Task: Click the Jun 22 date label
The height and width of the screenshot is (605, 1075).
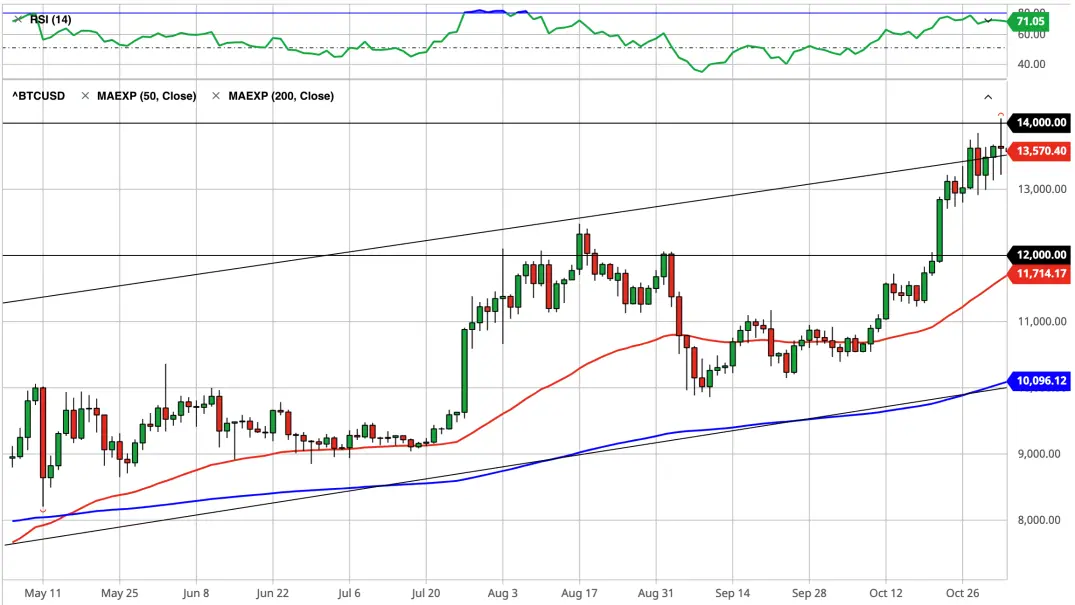Action: tap(272, 593)
